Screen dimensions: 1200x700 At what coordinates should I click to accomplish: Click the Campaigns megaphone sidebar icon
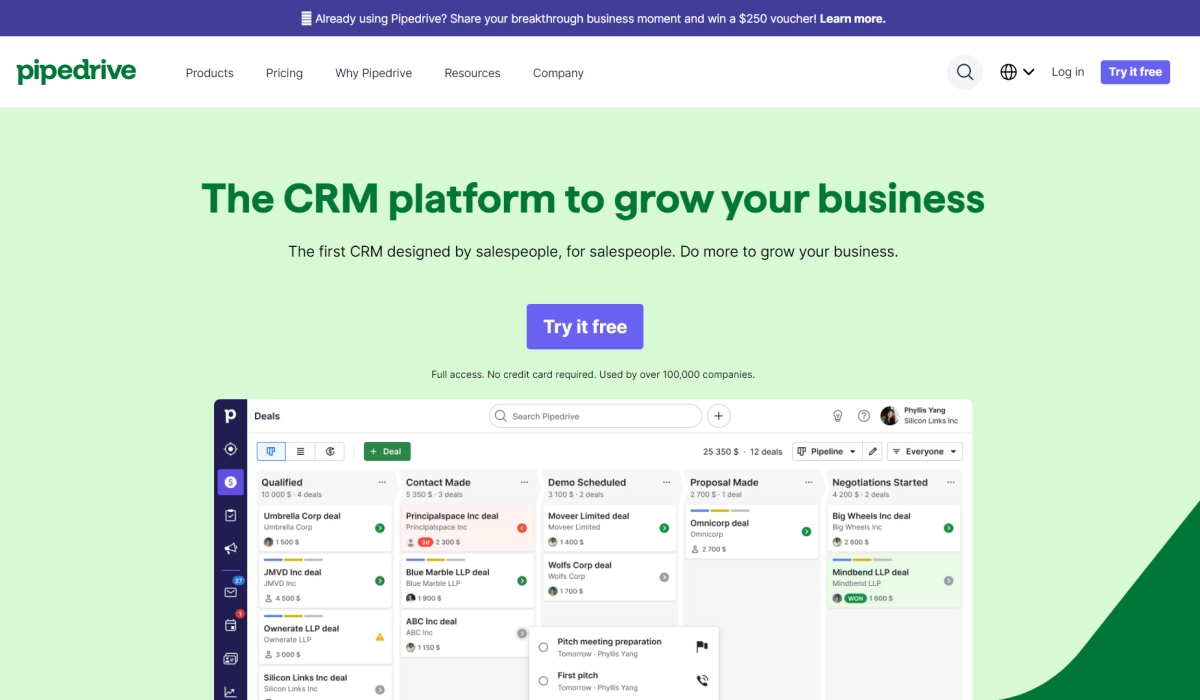click(x=231, y=548)
